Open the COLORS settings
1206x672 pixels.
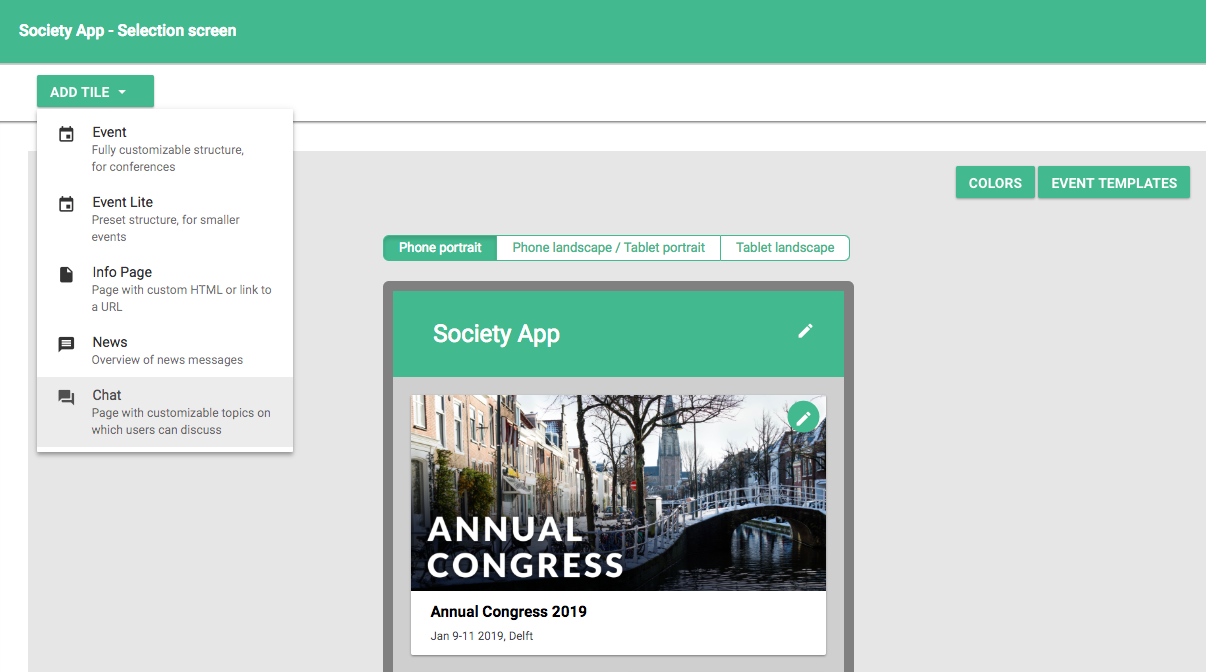pos(995,183)
